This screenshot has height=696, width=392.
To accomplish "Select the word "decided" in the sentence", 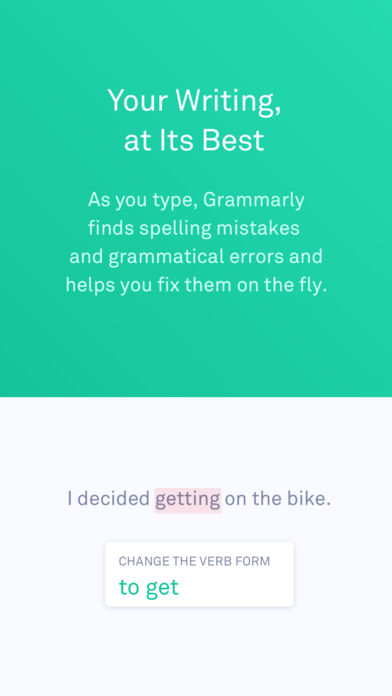I will point(113,498).
